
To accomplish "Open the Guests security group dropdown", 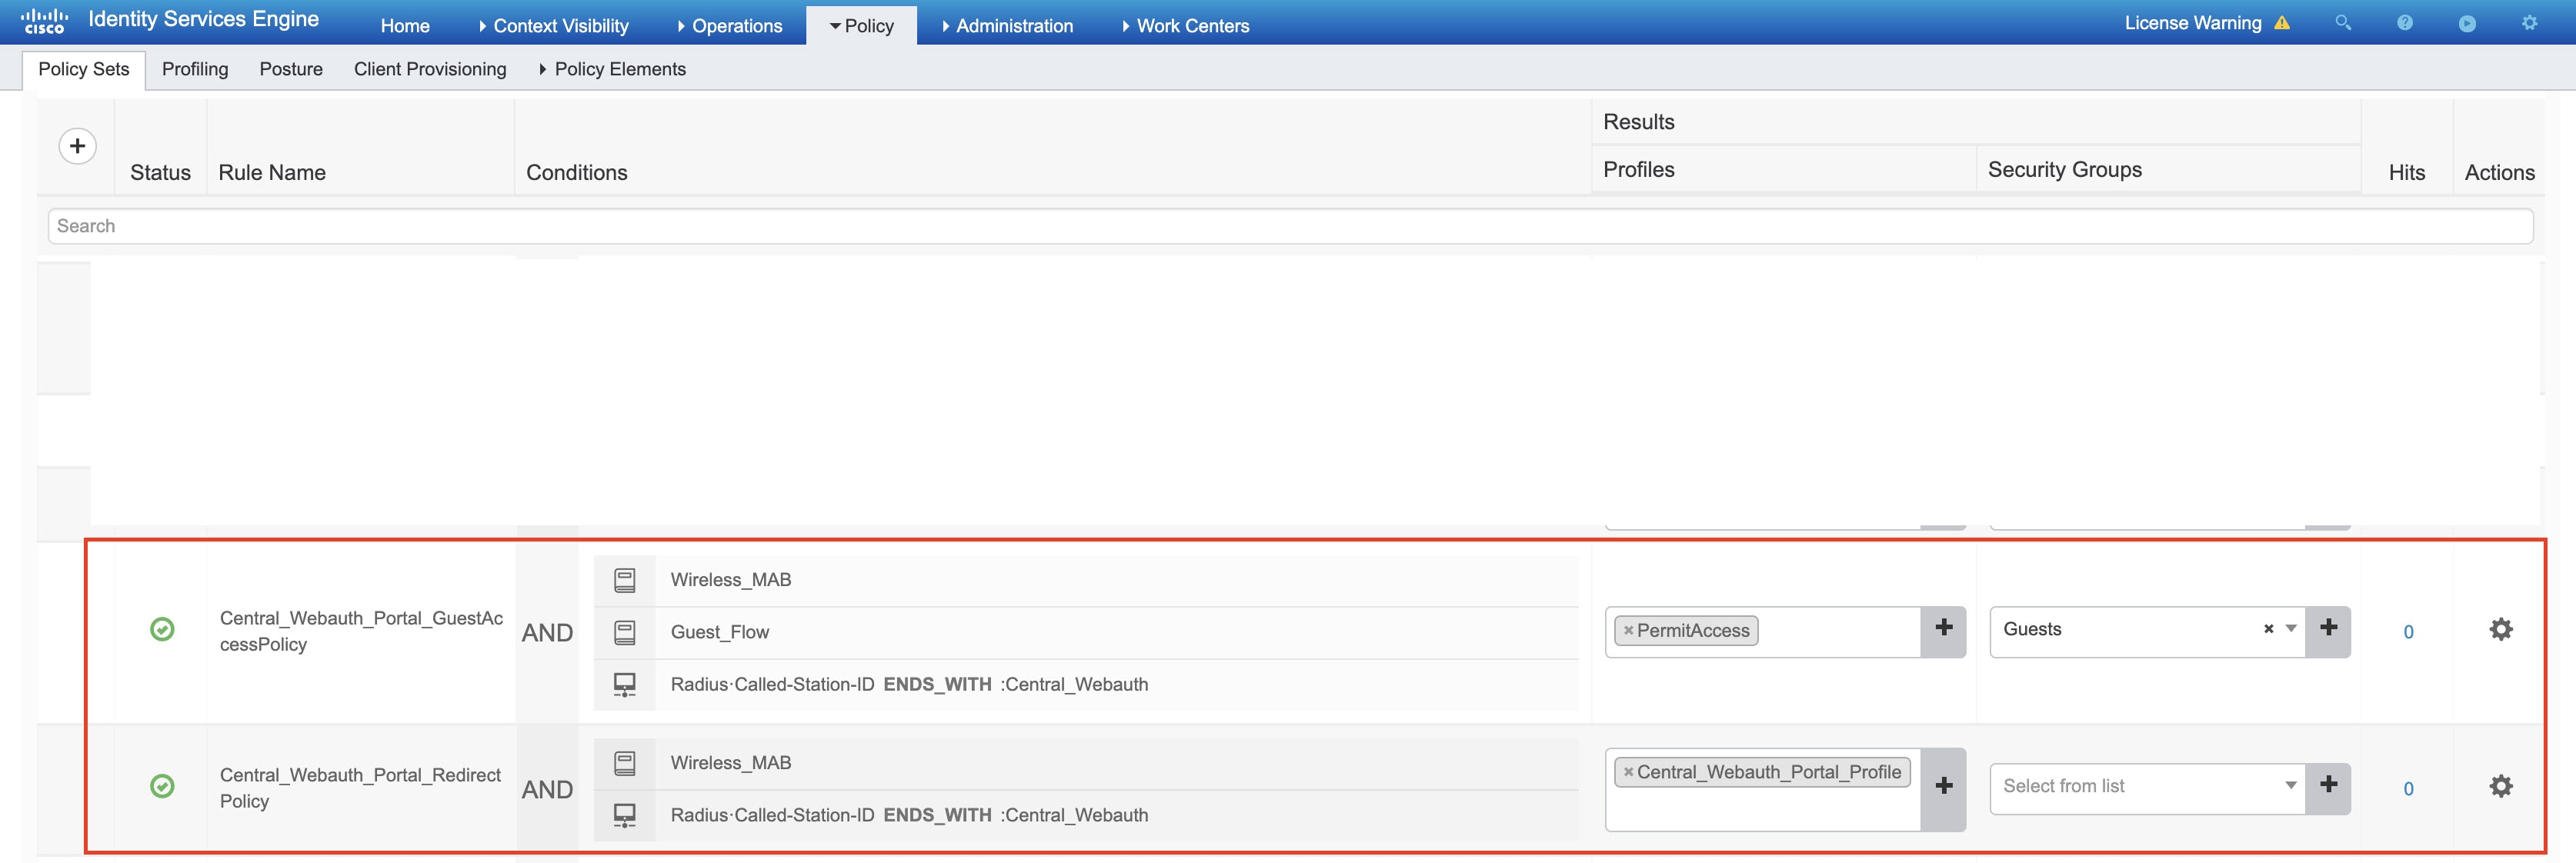I will coord(2291,629).
